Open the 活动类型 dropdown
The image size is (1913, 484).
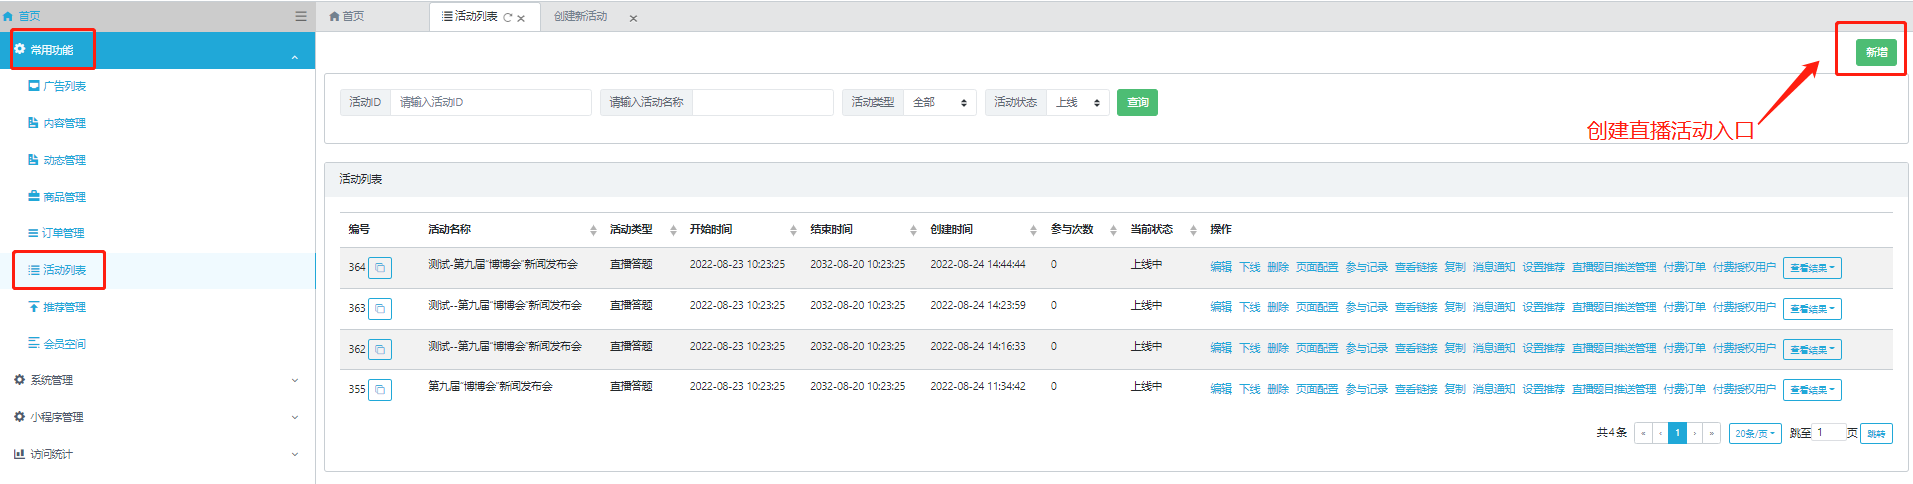click(939, 103)
